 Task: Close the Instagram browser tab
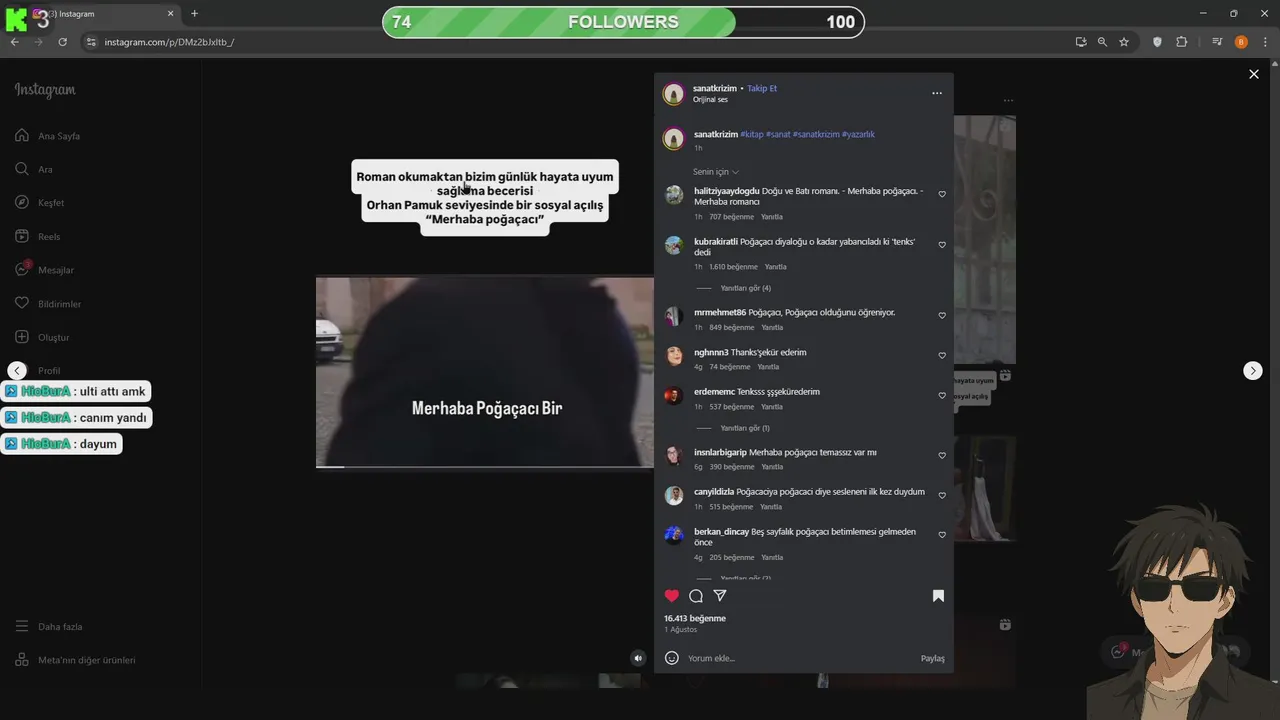[170, 14]
